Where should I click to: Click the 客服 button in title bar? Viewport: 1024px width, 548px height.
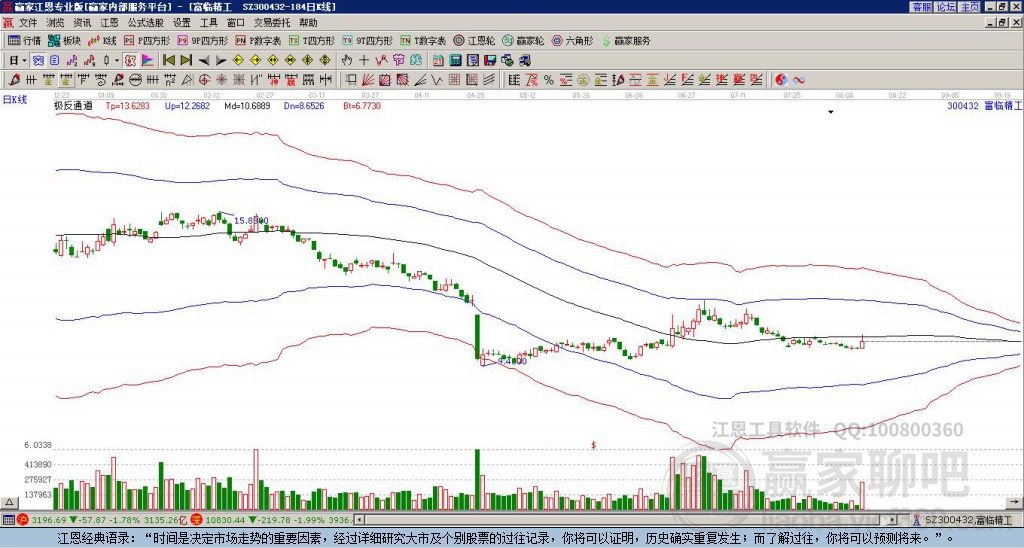click(921, 7)
